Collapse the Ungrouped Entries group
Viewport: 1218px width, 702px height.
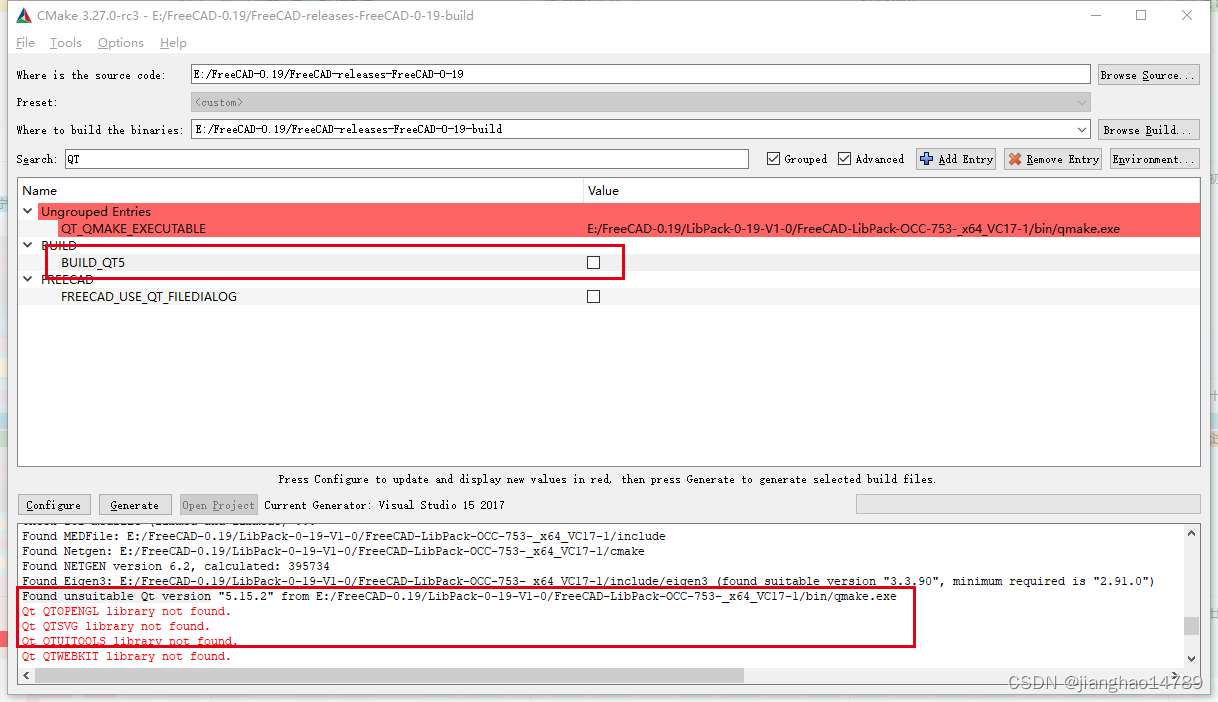click(x=28, y=211)
